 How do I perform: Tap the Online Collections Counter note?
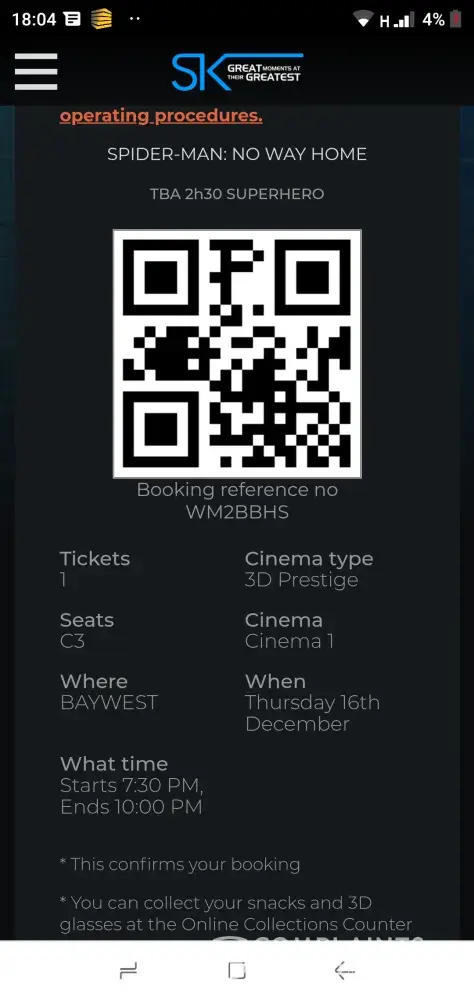click(236, 913)
